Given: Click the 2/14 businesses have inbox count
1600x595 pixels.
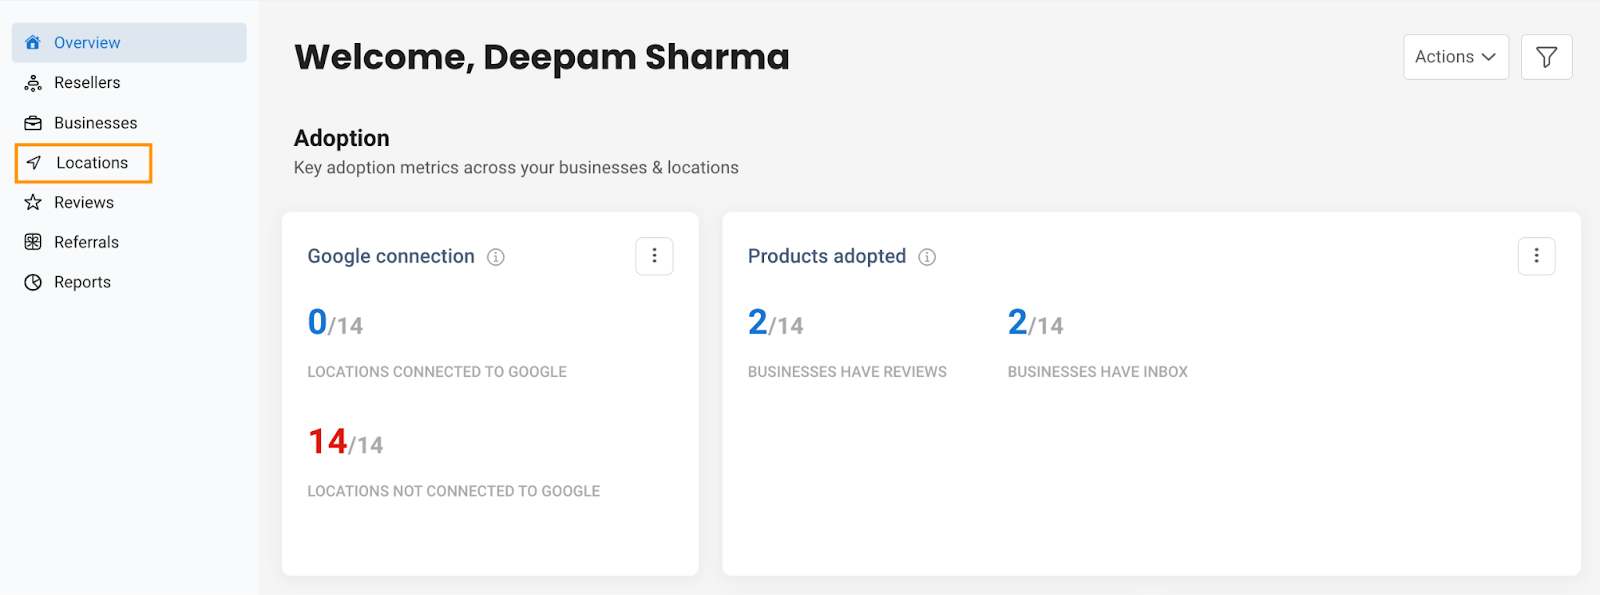Looking at the screenshot, I should coord(1035,323).
